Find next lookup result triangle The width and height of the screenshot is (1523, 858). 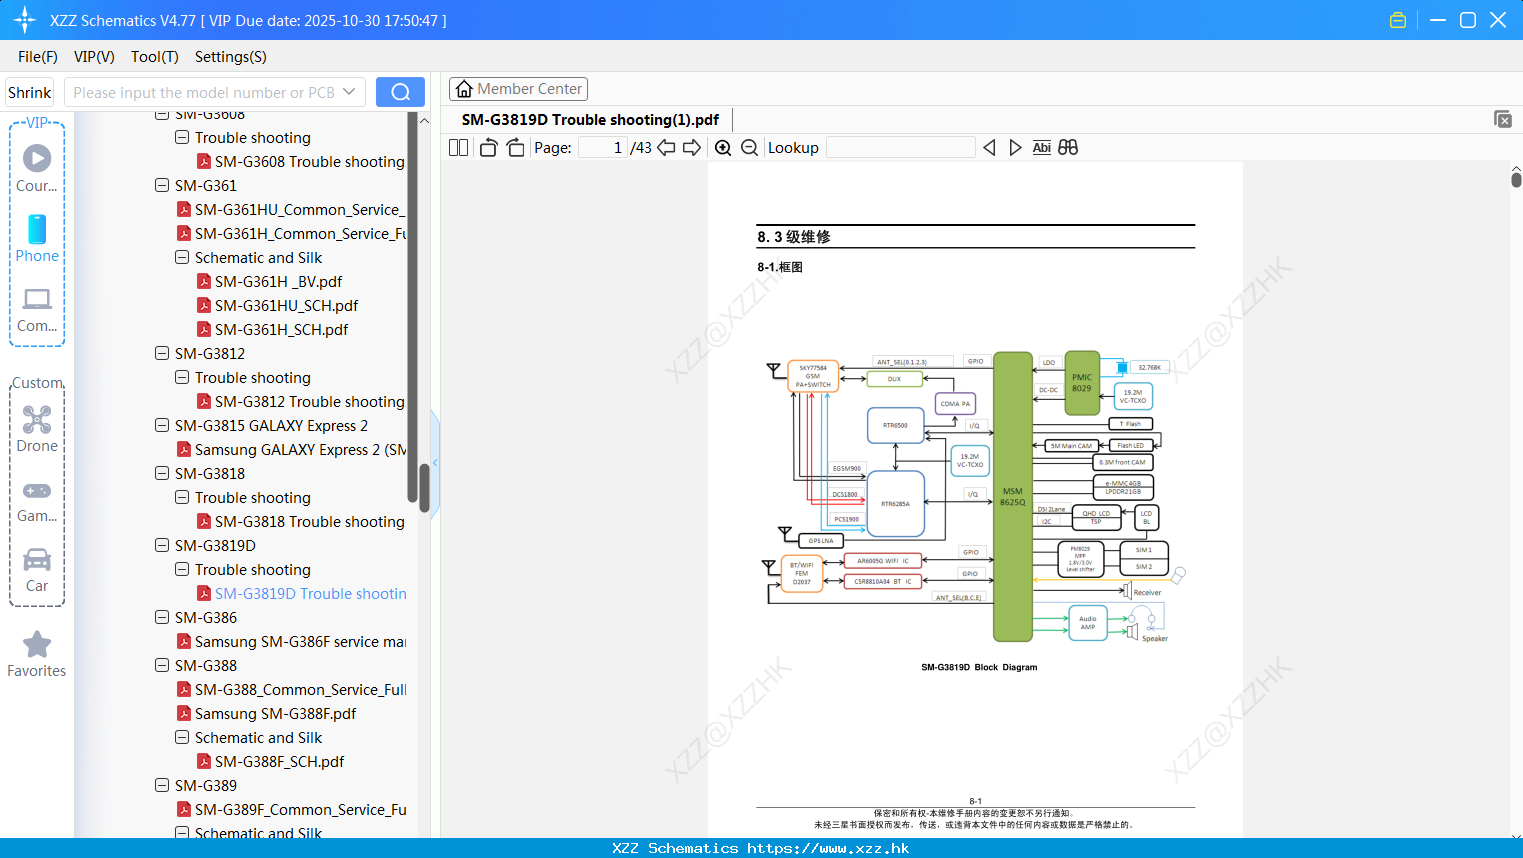pyautogui.click(x=1015, y=147)
